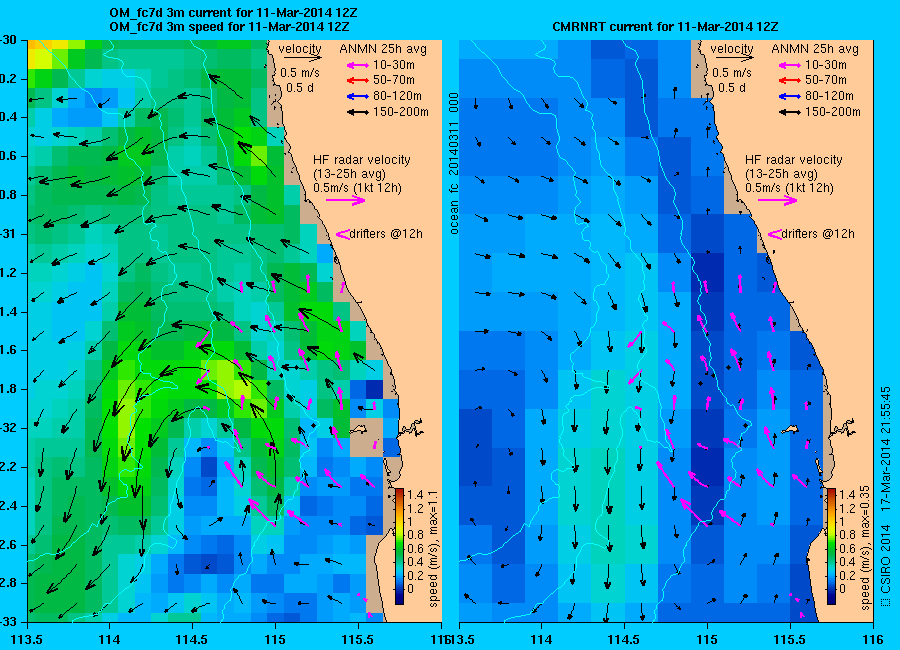Screen dimensions: 900x650
Task: Click the title 'OM_fc7d 3m current for 11-Mar-2014 12Z'
Action: click(x=233, y=13)
